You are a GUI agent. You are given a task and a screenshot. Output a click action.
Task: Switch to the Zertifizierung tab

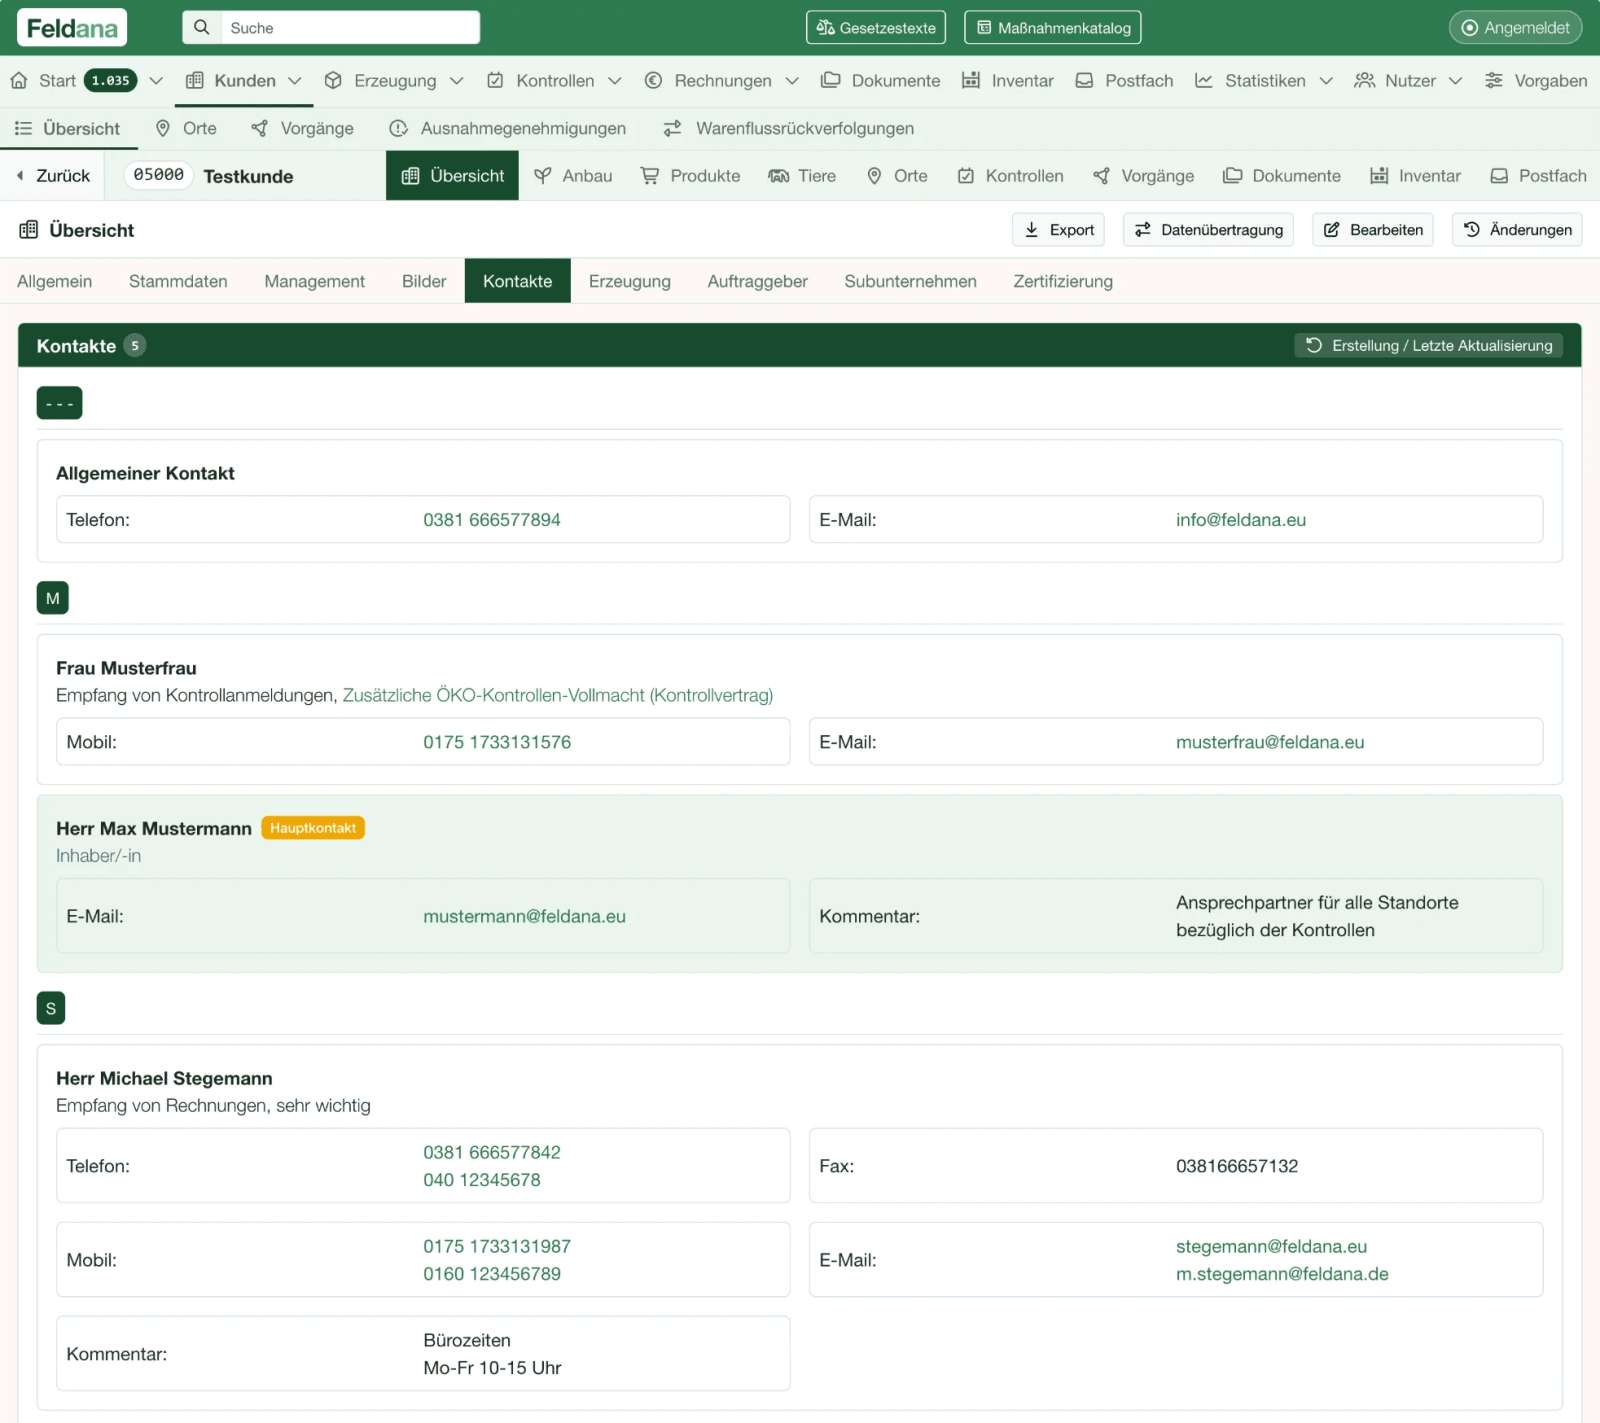pyautogui.click(x=1063, y=282)
